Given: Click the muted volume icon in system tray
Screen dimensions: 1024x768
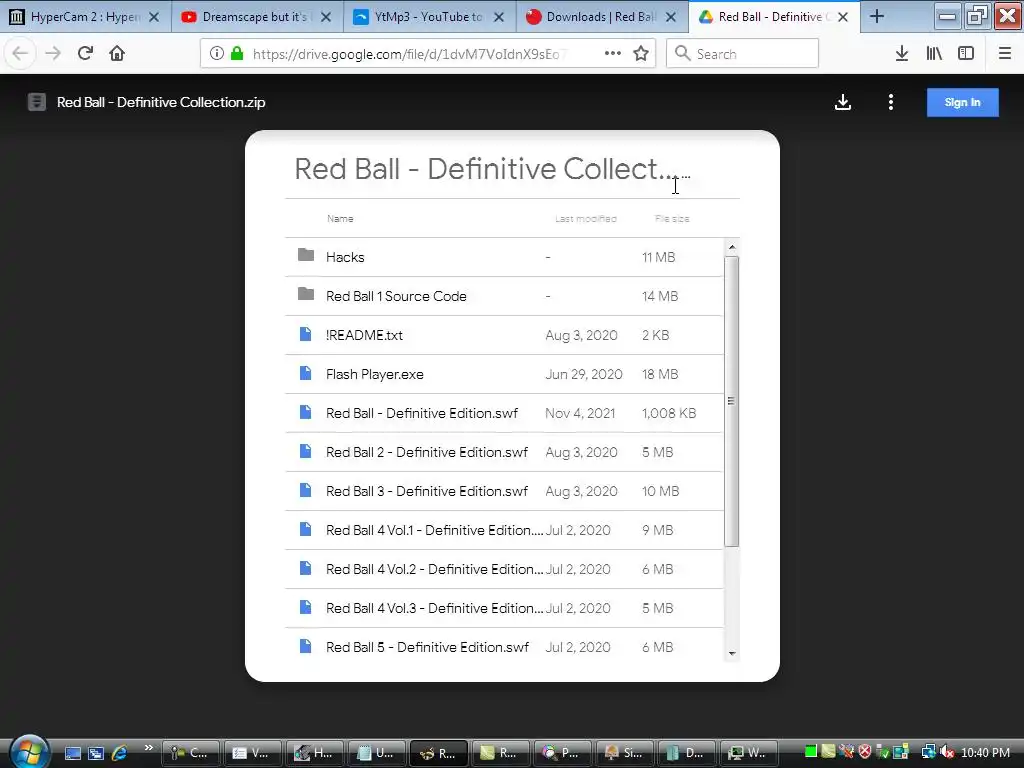Looking at the screenshot, I should click(x=947, y=753).
